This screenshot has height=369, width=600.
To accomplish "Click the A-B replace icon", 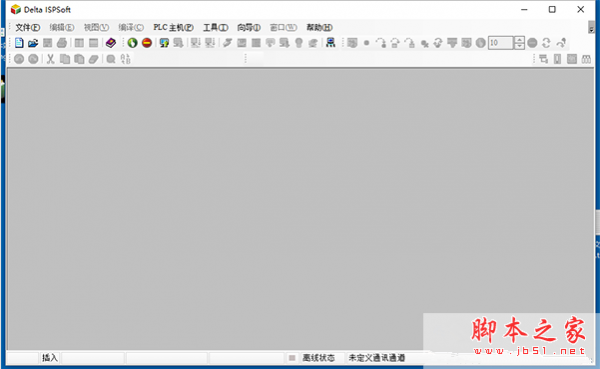I will tap(126, 59).
